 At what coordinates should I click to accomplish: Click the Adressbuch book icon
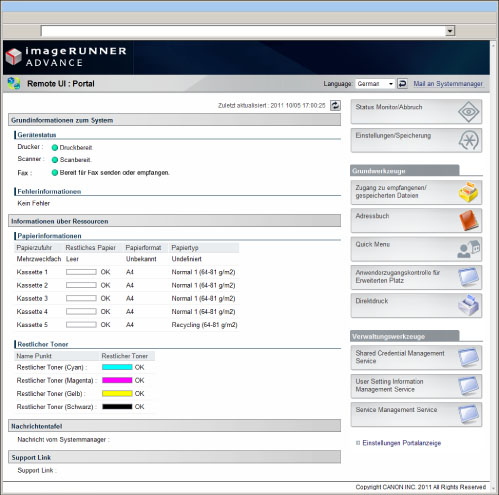(469, 220)
